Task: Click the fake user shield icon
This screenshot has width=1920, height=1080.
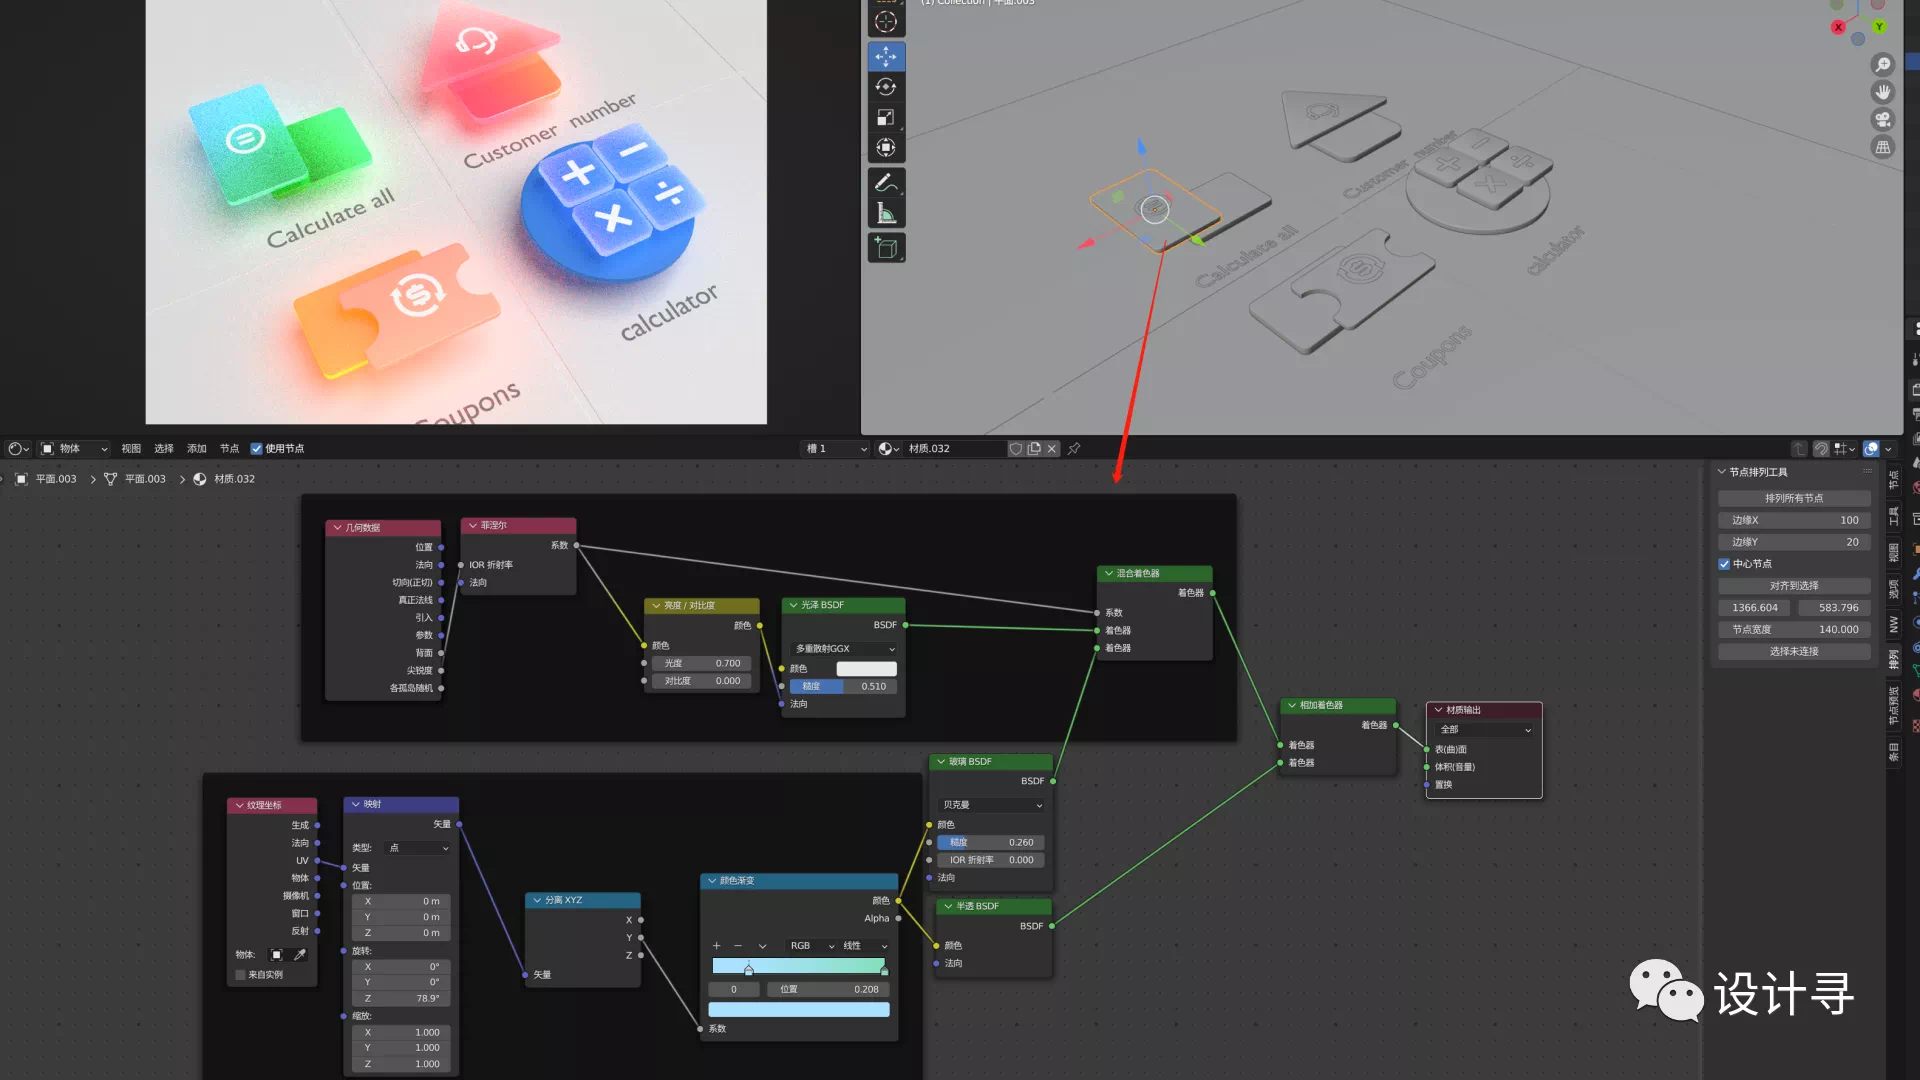Action: tap(1016, 449)
